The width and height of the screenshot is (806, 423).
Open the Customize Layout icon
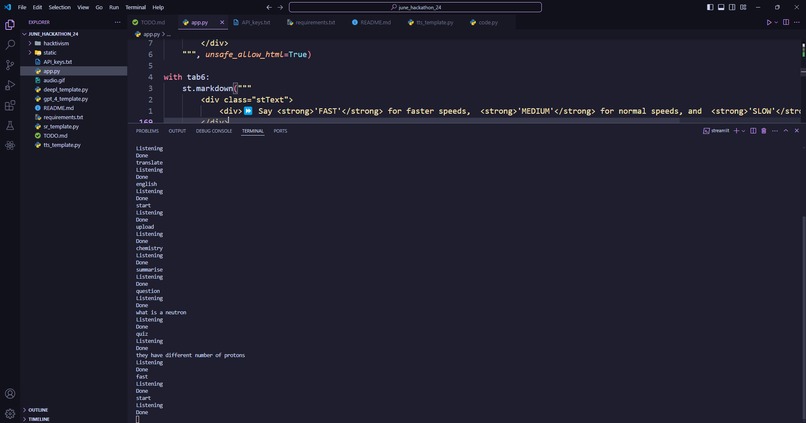click(x=743, y=7)
